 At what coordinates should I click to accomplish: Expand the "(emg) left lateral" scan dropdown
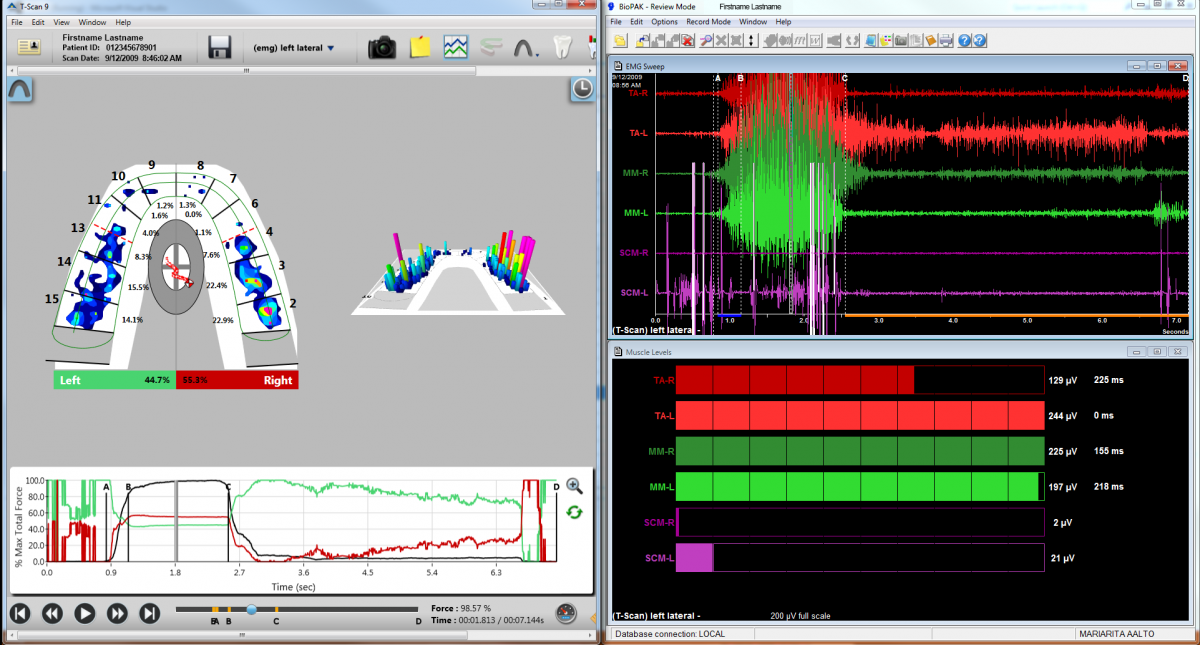(x=330, y=47)
